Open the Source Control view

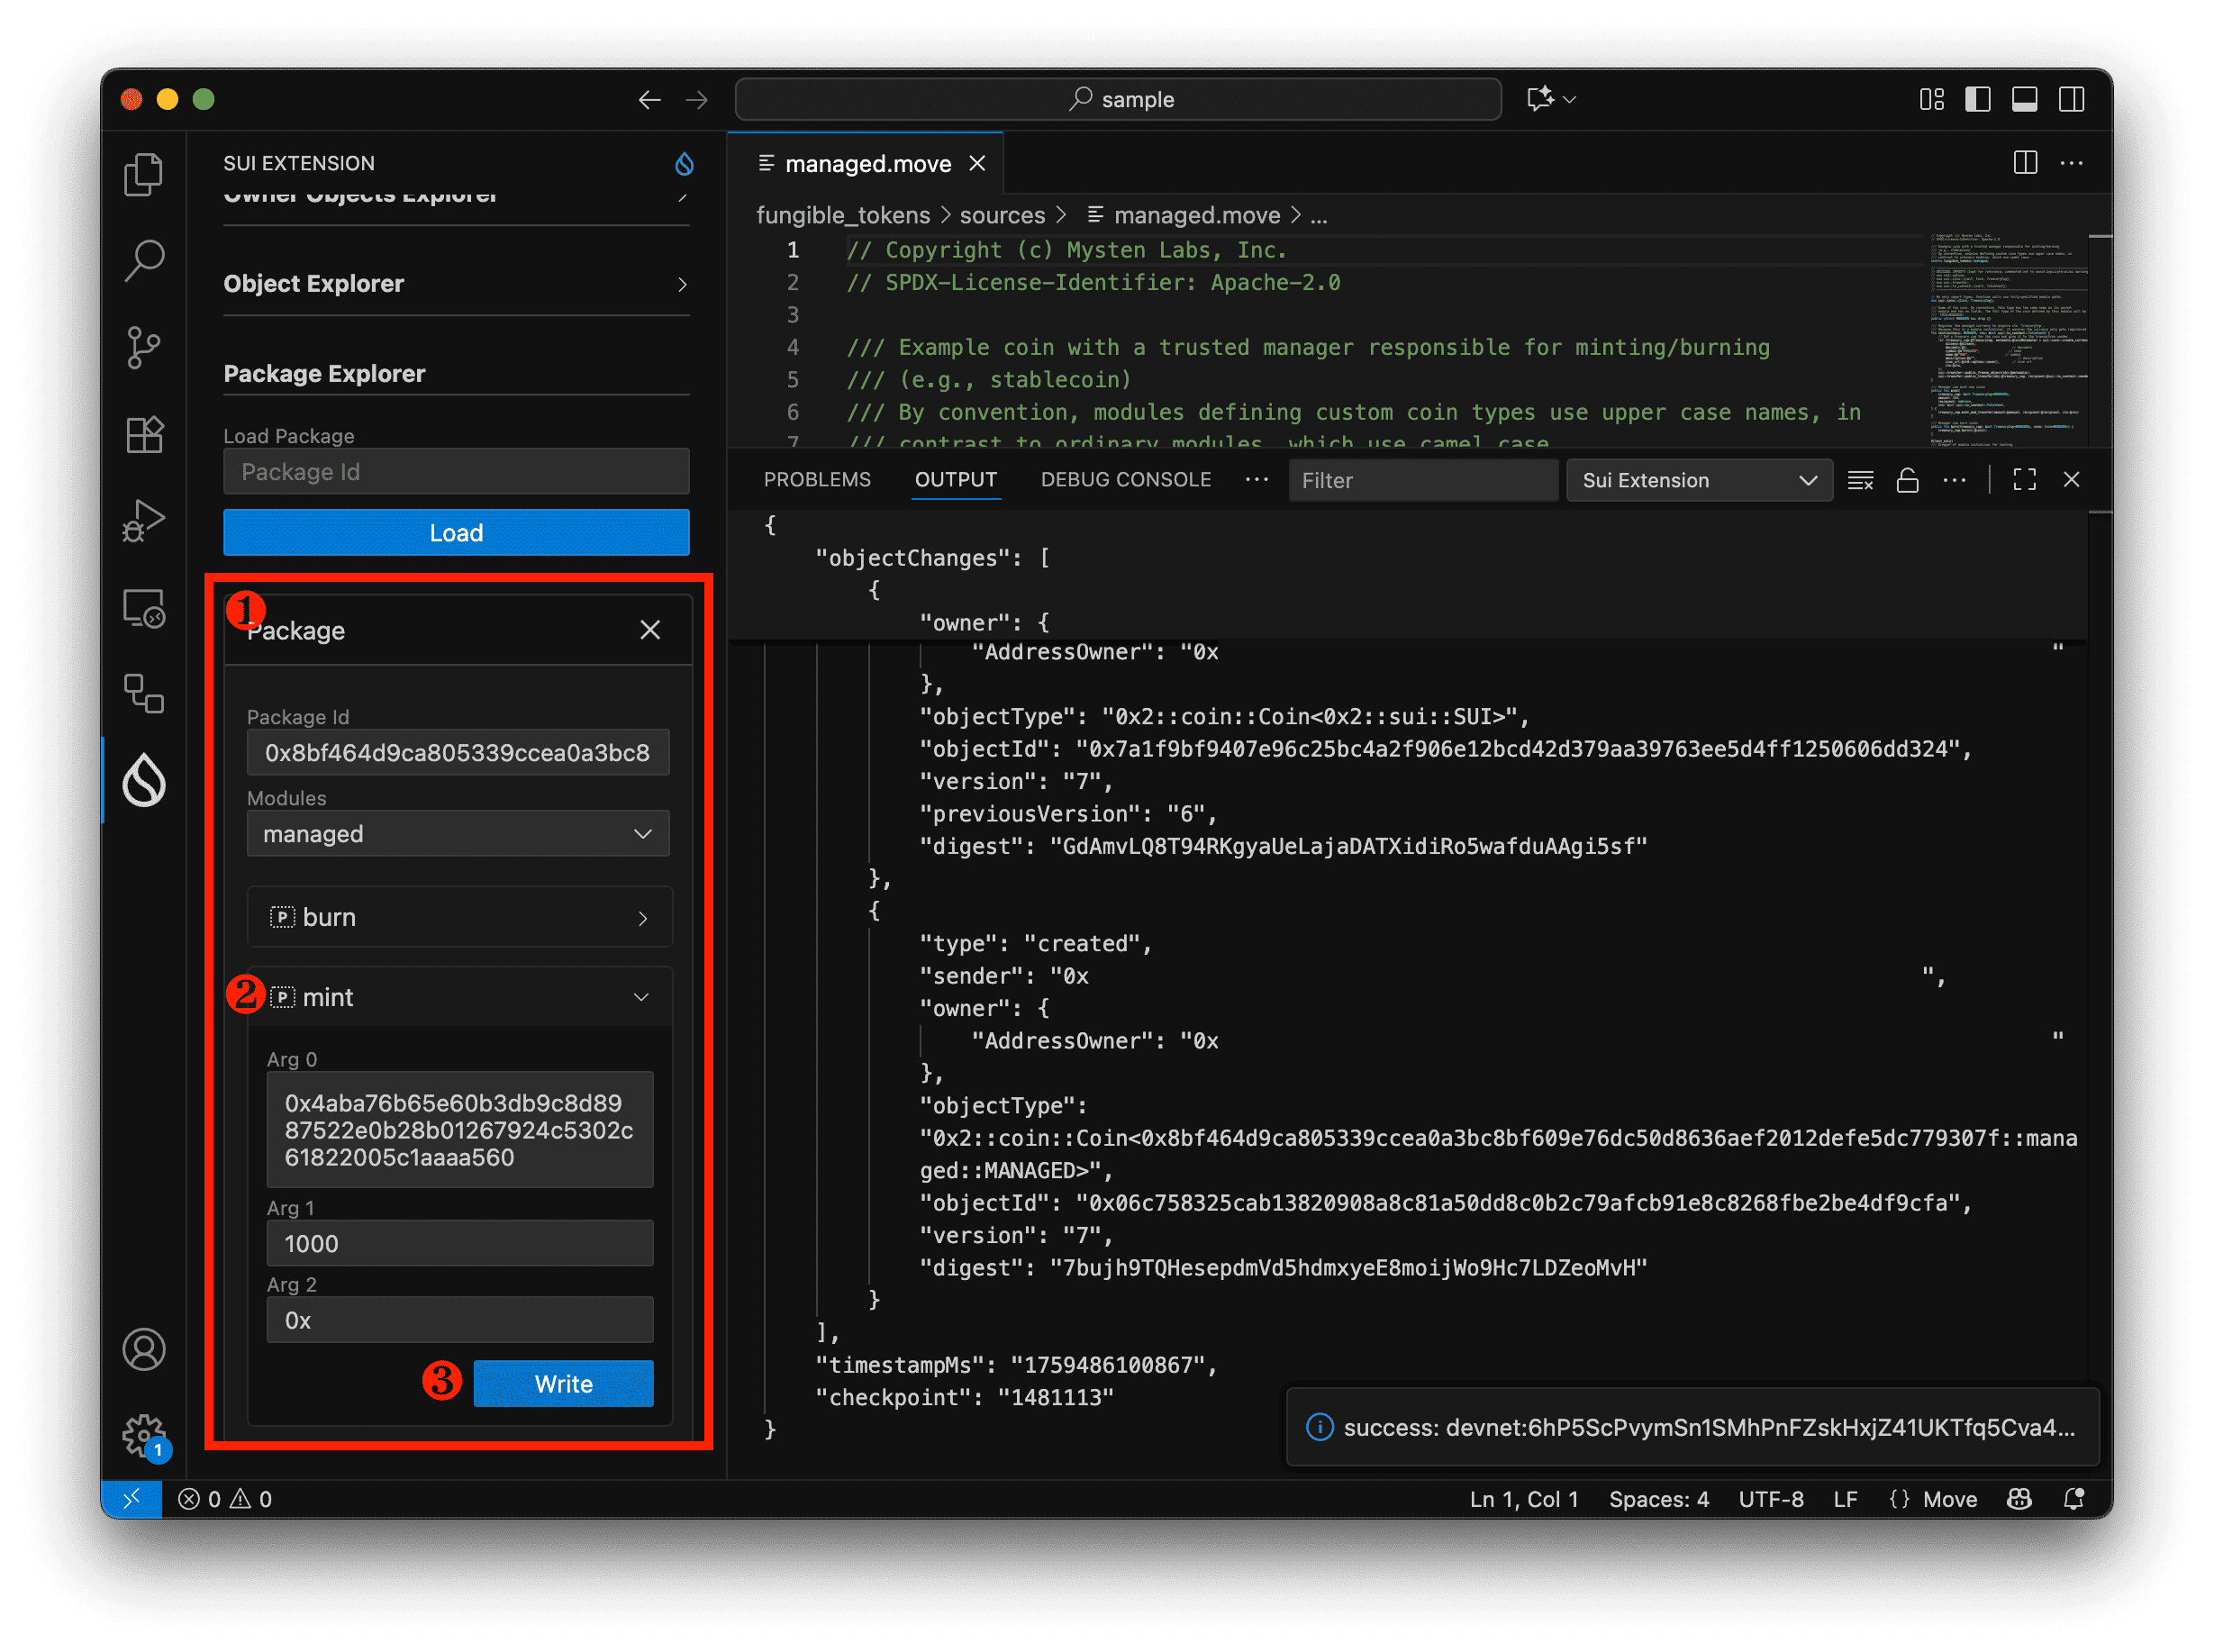[144, 347]
